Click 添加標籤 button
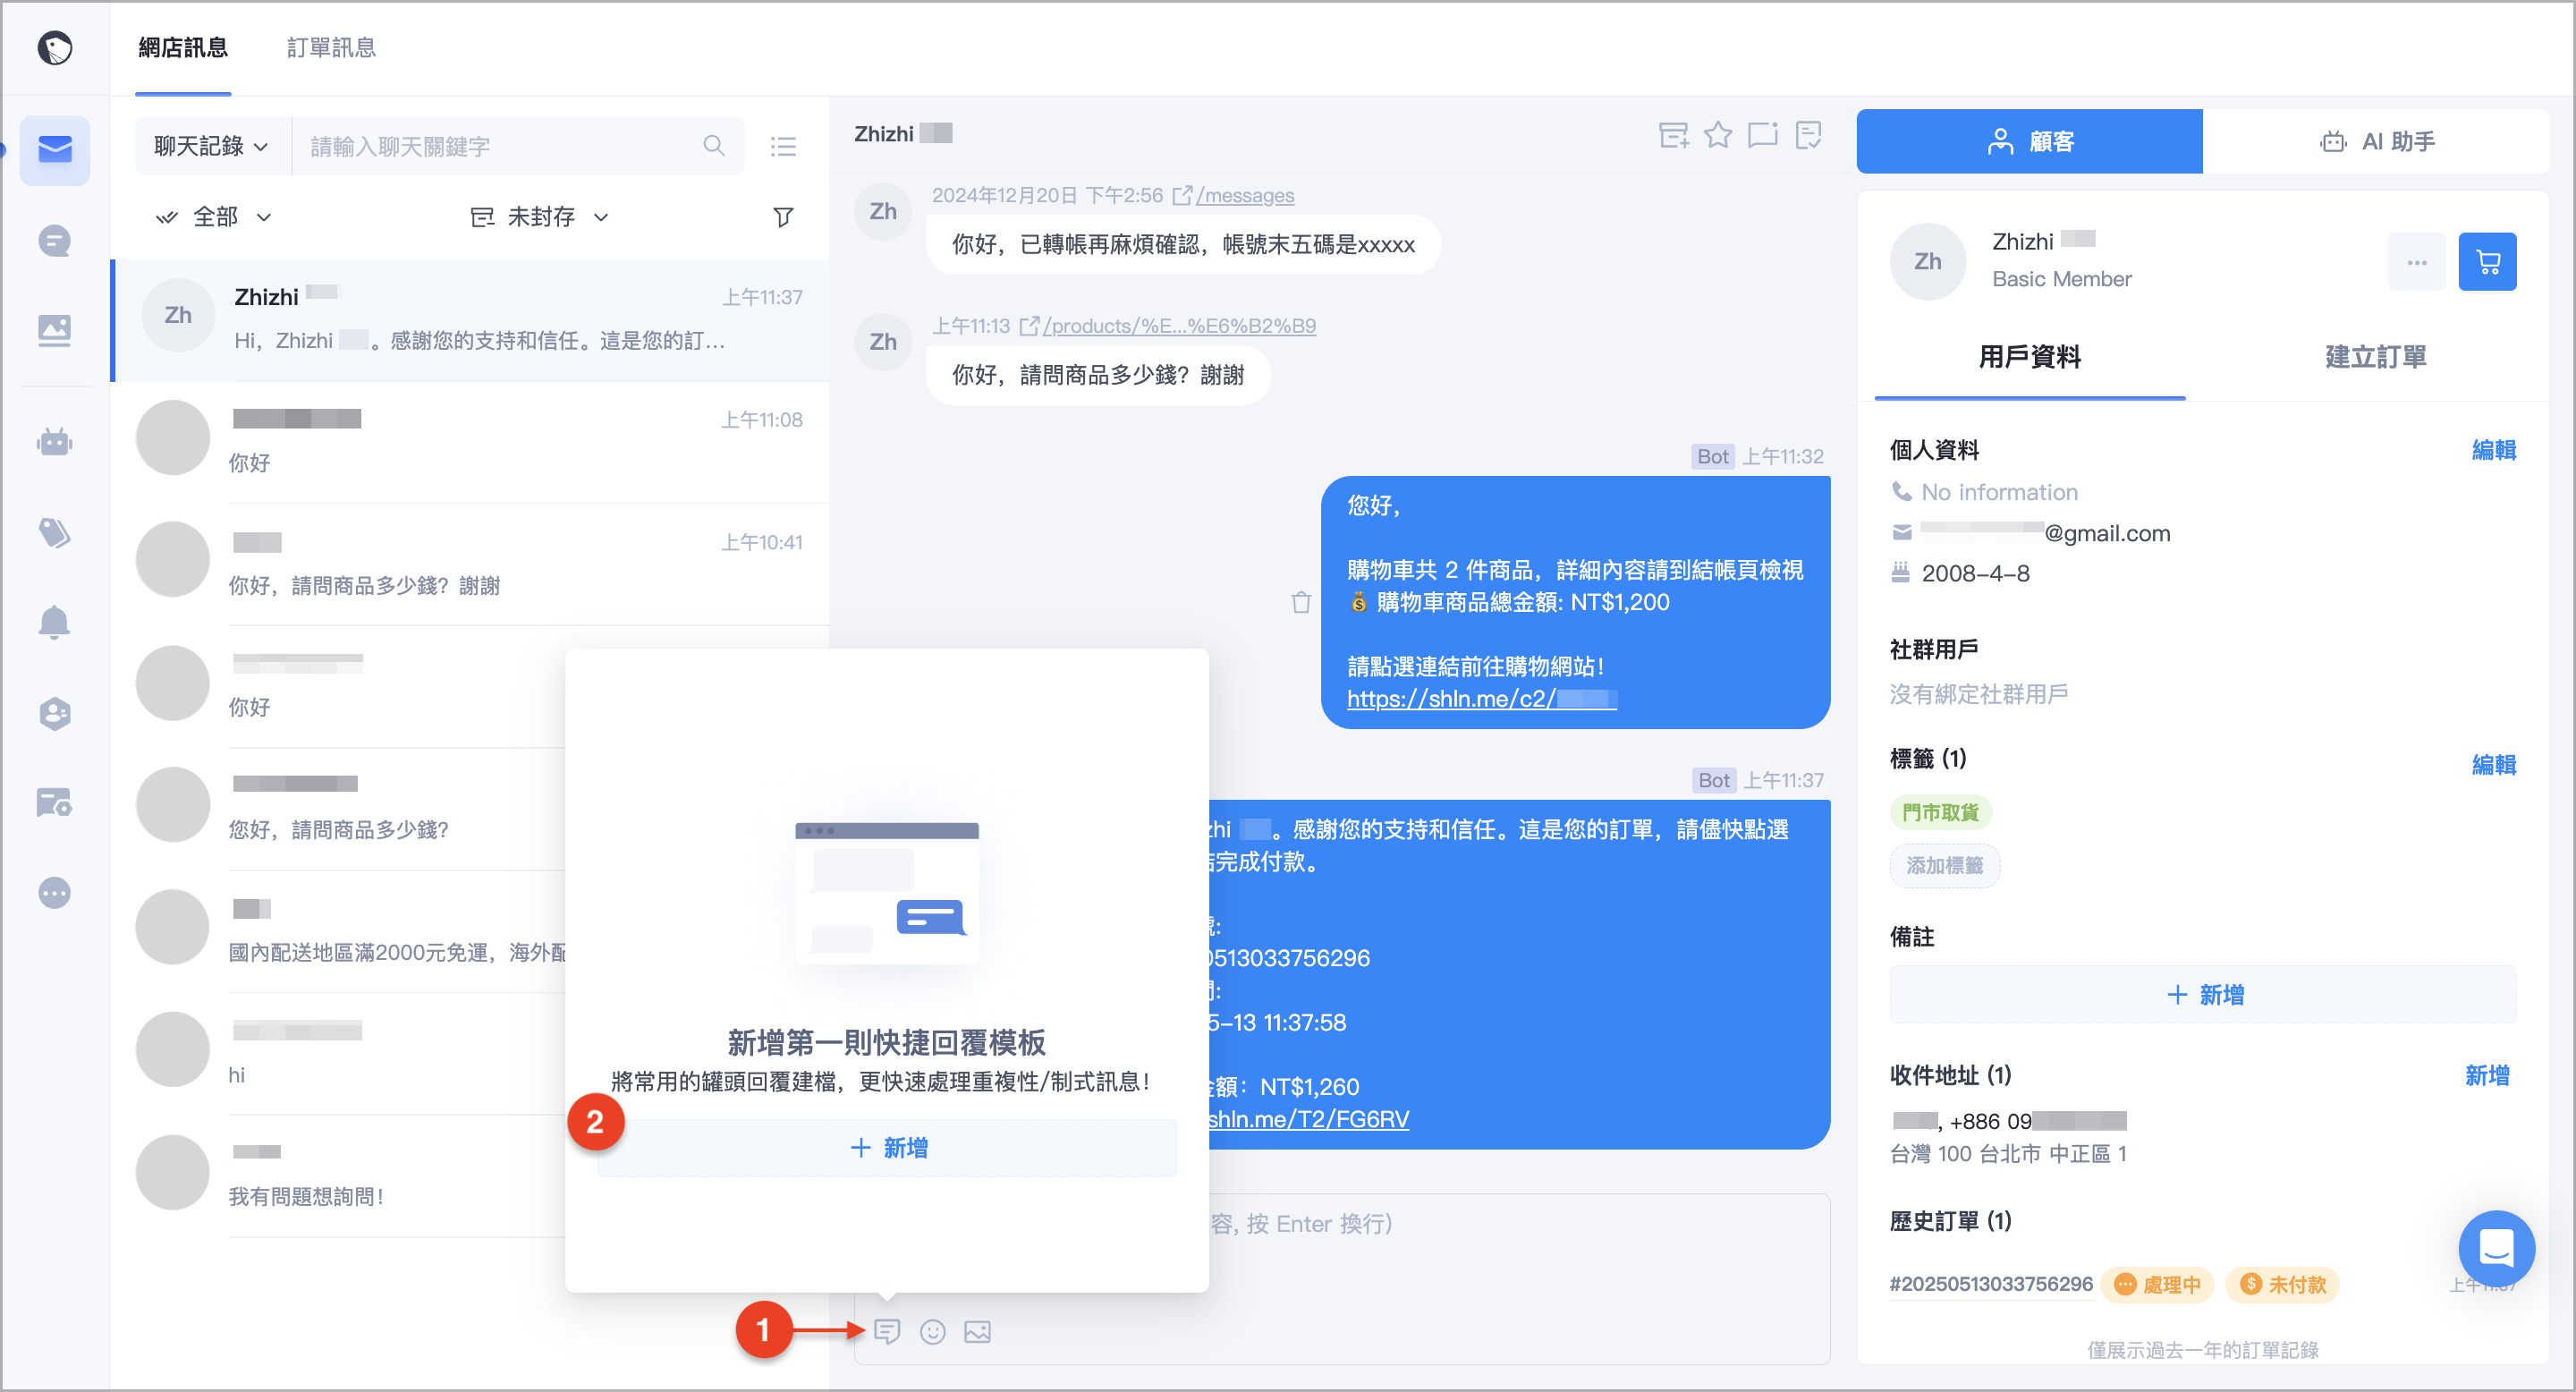This screenshot has height=1392, width=2576. [1944, 865]
